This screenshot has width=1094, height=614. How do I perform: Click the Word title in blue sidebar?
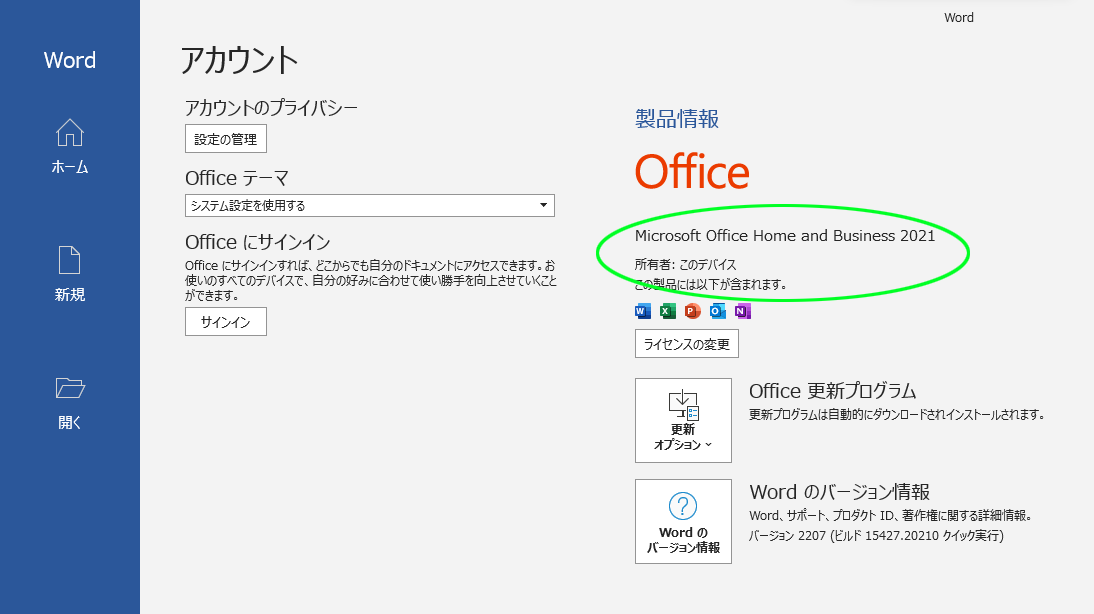point(70,60)
